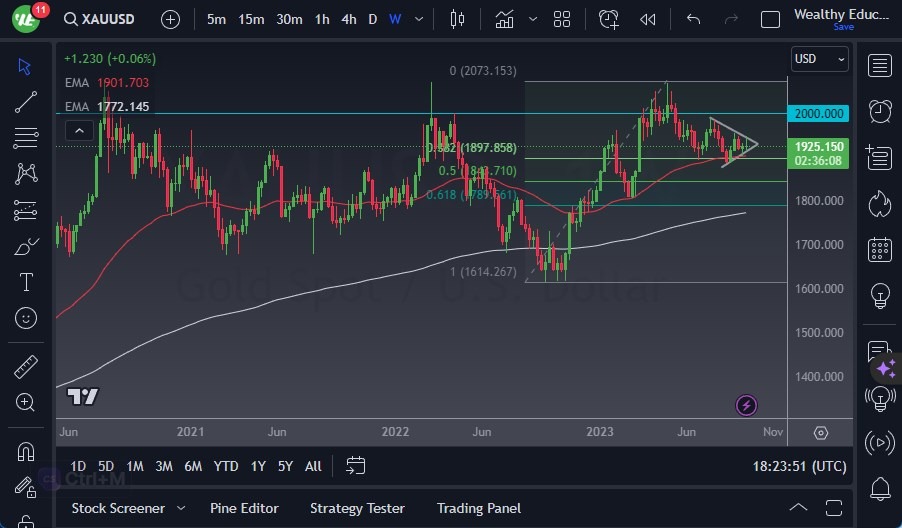
Task: Switch to the Pine Editor tab
Action: coord(244,508)
